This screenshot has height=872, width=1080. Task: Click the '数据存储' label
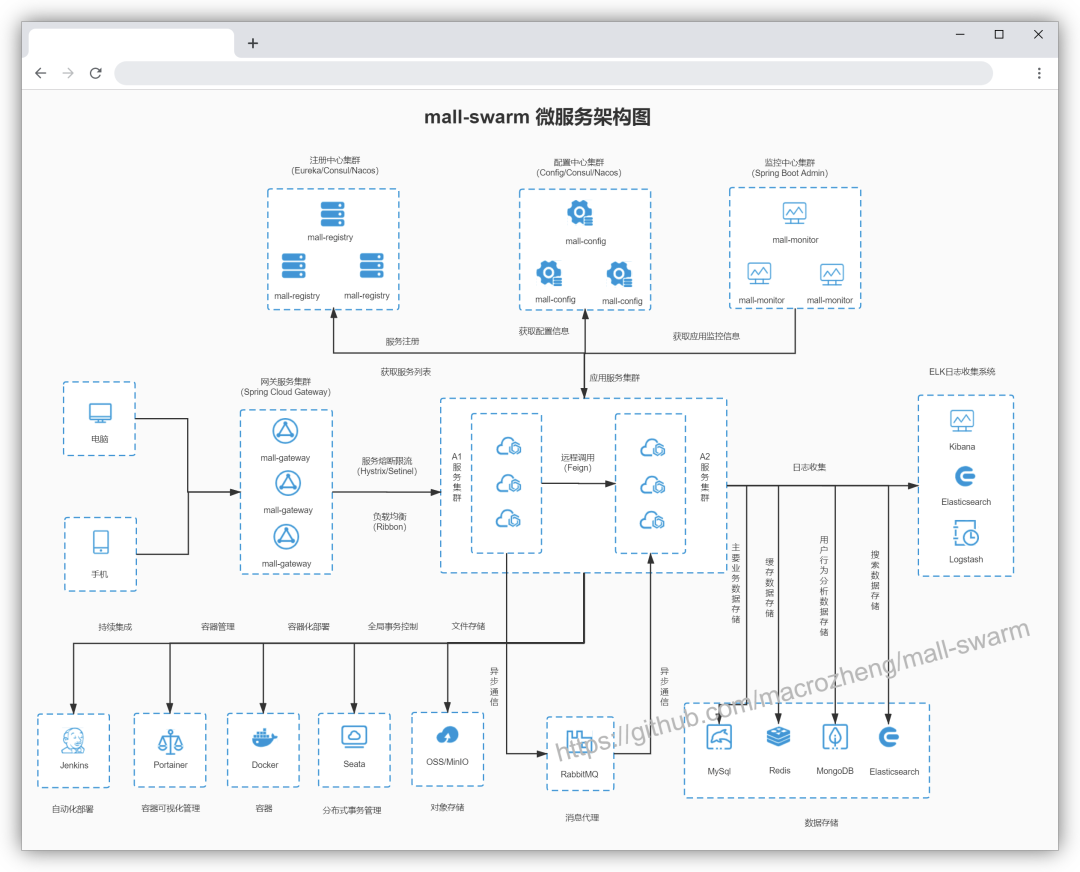click(x=821, y=823)
